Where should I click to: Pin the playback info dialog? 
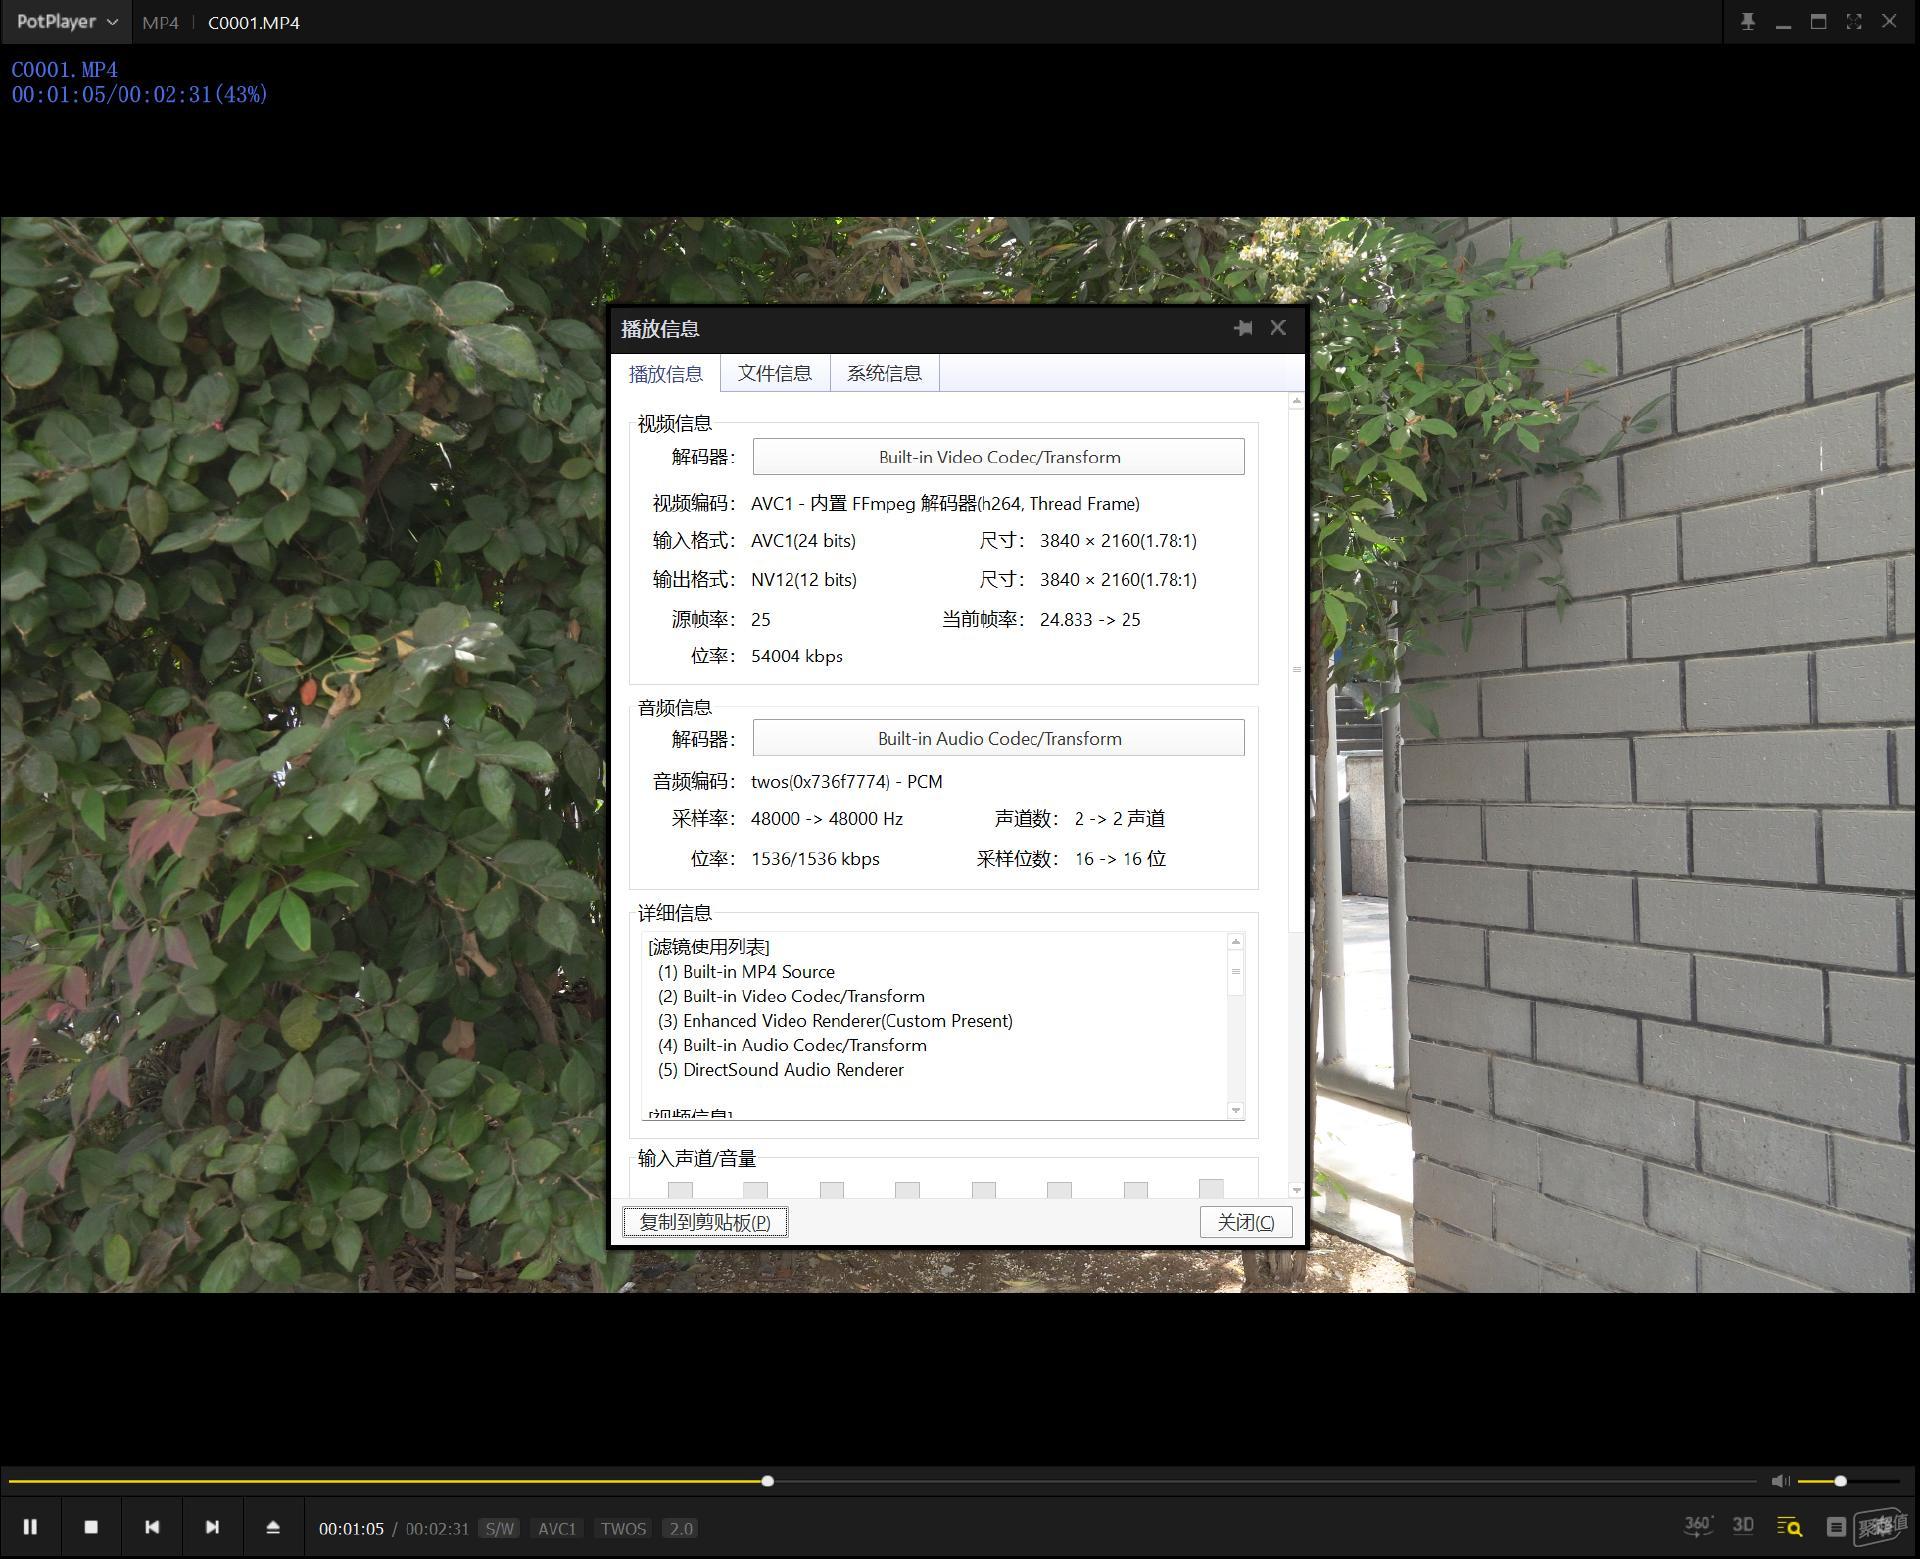pos(1243,328)
